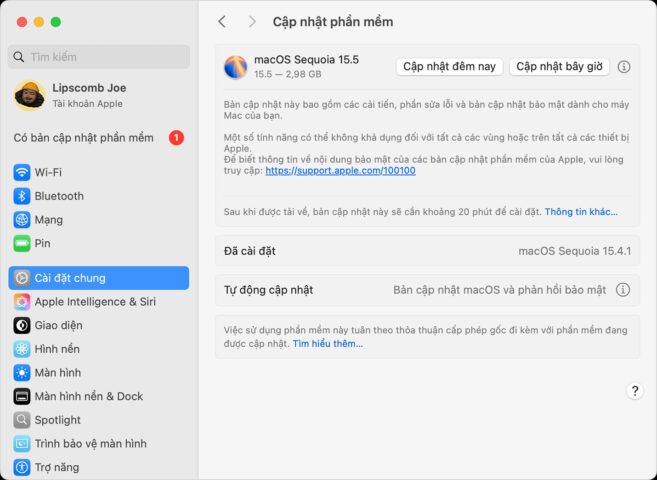Click the macOS Sequoia 15.5 heading
657x480 pixels.
[306, 60]
